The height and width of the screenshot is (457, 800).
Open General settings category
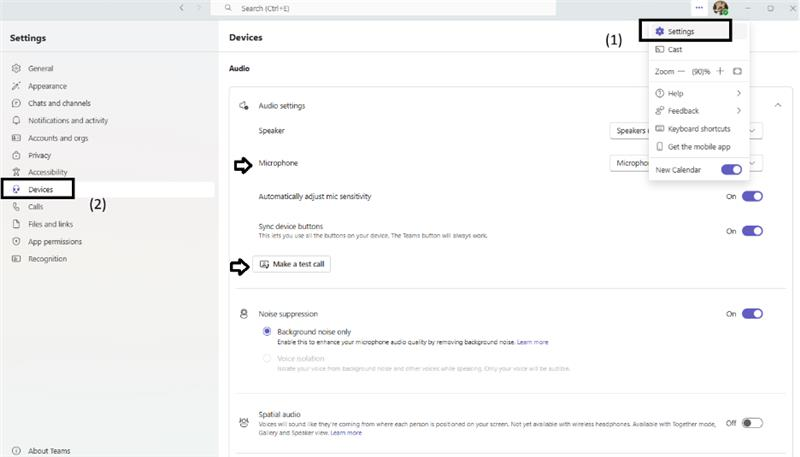point(40,68)
